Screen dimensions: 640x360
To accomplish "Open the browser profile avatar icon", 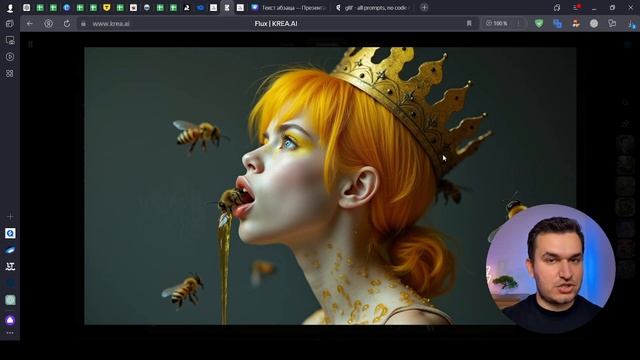I will (10, 8).
